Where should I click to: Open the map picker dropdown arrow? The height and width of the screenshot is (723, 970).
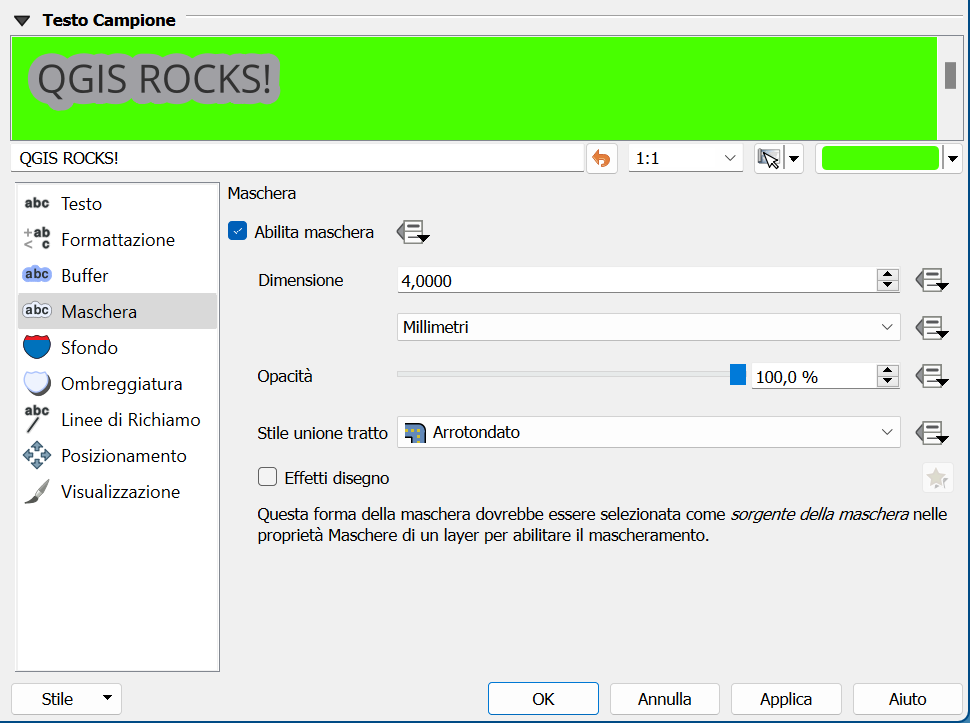coord(794,159)
